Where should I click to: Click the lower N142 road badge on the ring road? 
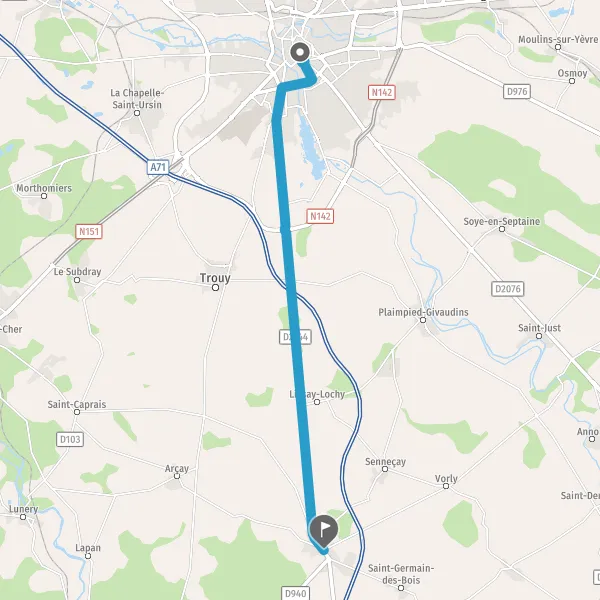[320, 216]
